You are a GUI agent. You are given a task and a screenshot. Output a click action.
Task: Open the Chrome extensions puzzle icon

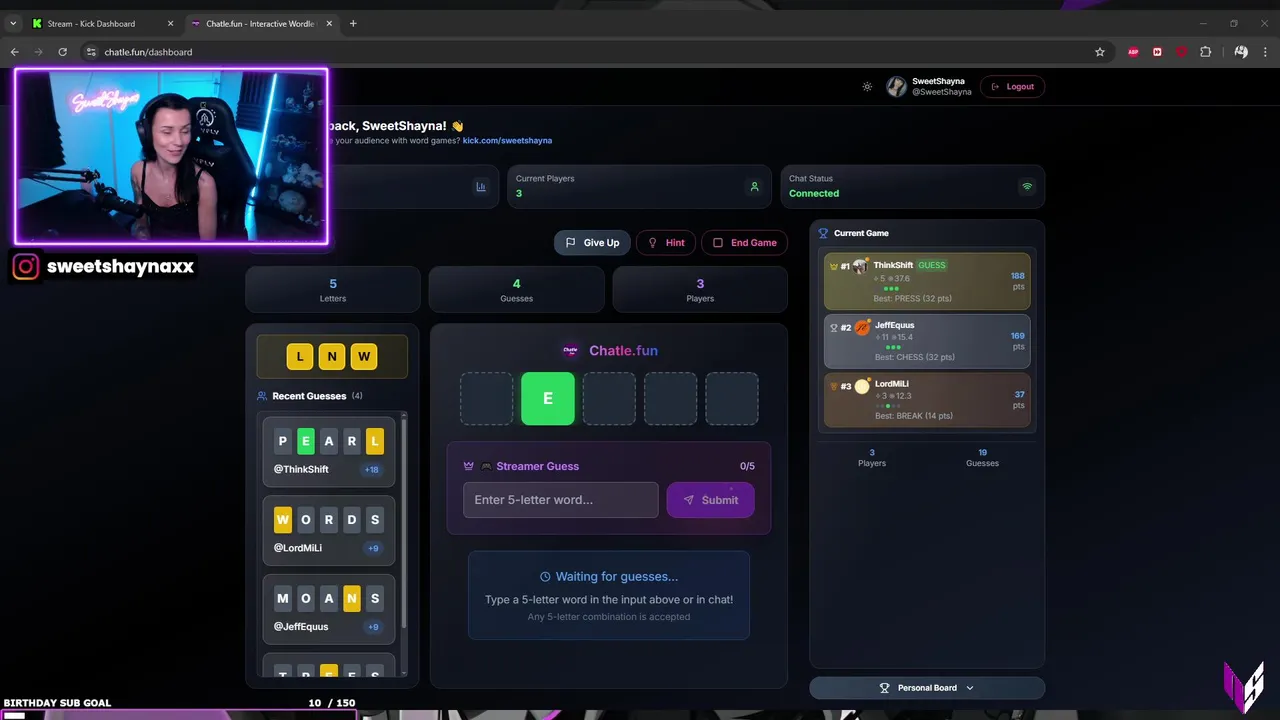[x=1205, y=52]
